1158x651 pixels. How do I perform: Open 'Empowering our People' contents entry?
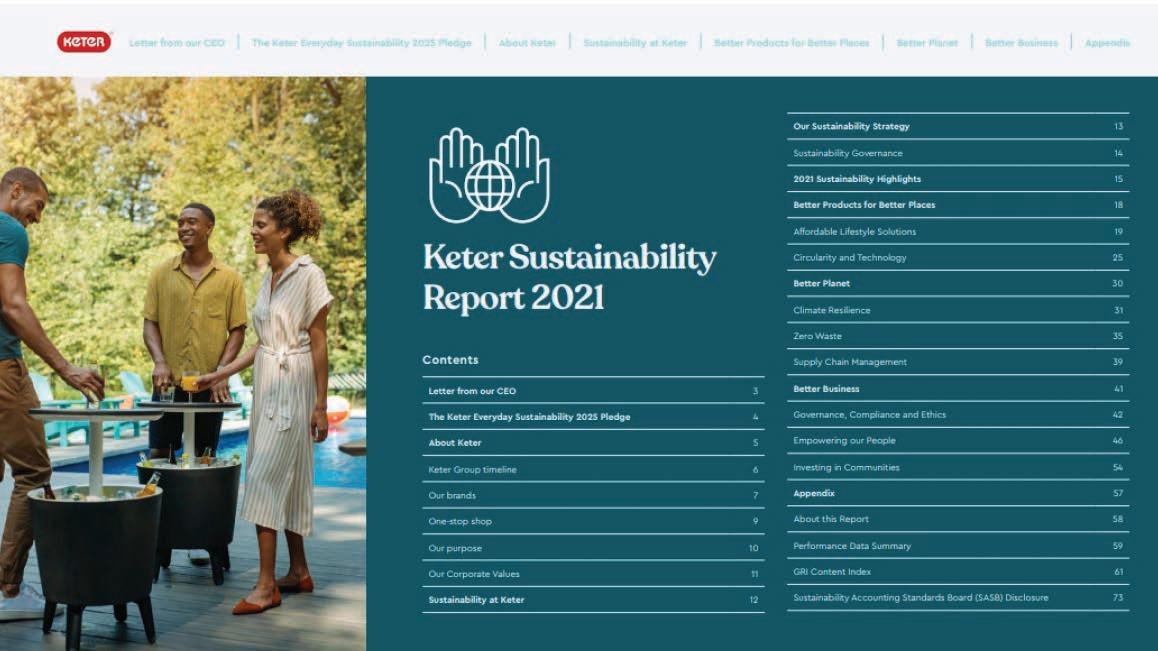click(x=958, y=440)
